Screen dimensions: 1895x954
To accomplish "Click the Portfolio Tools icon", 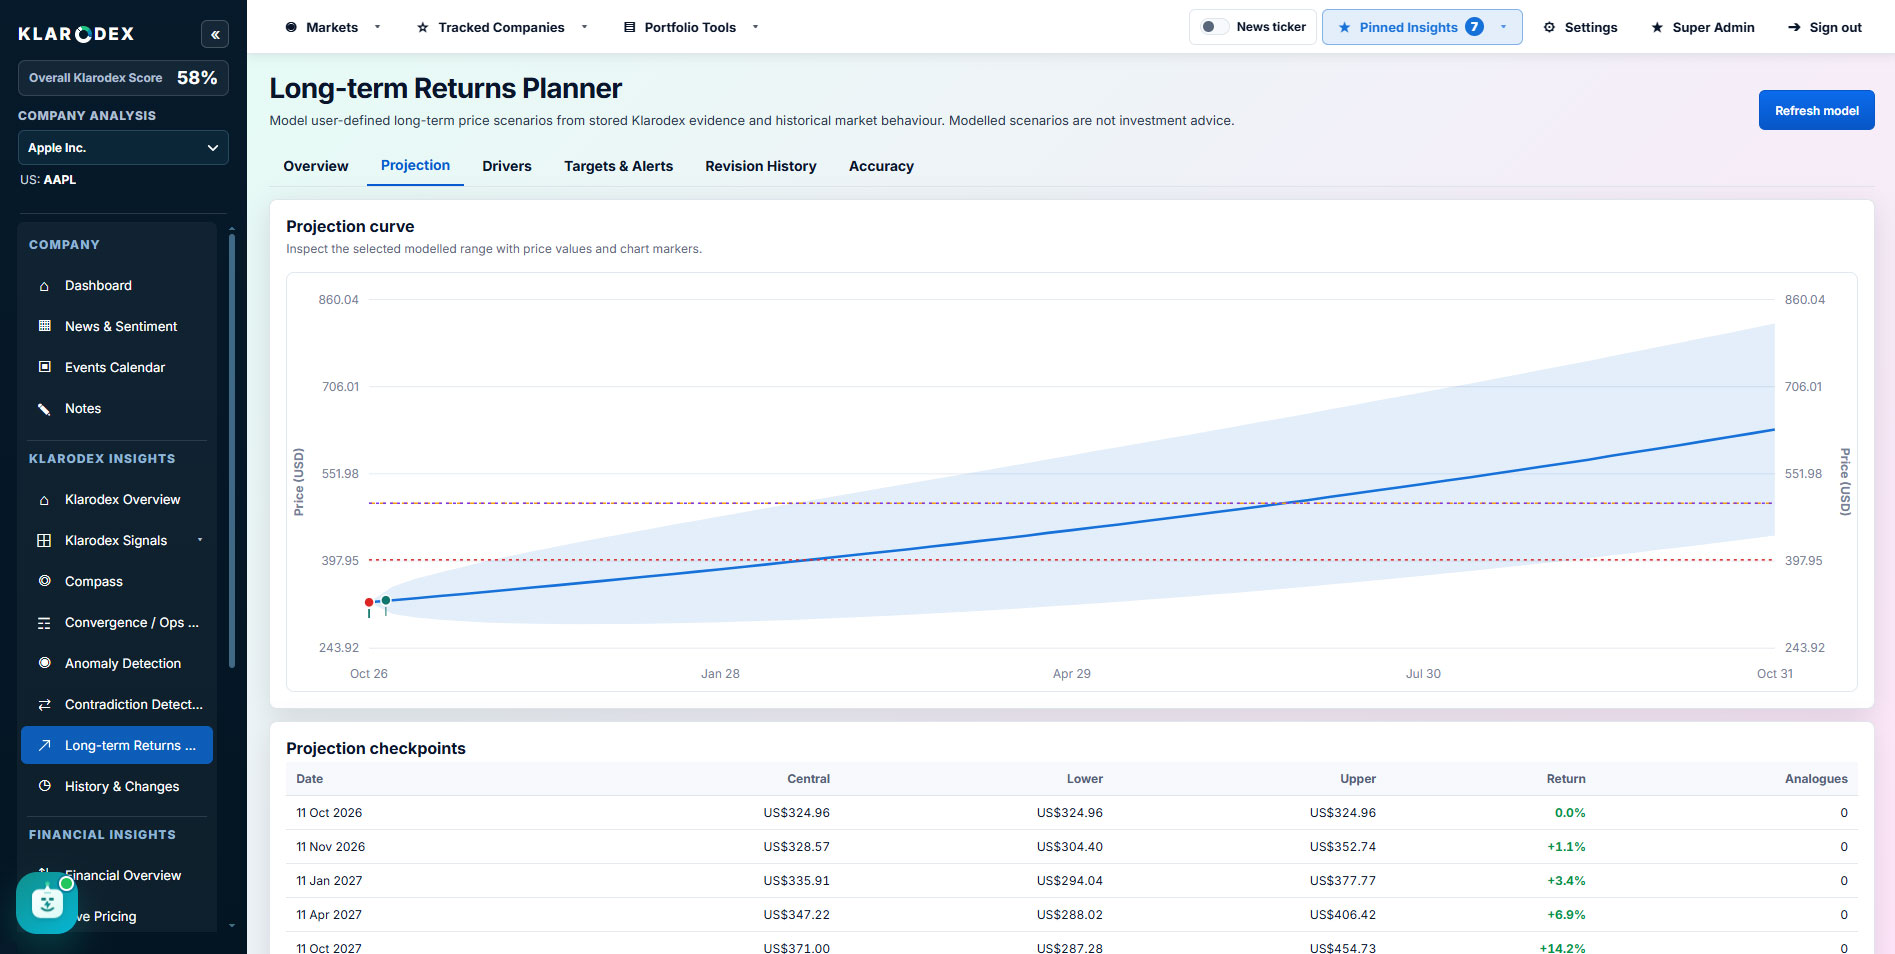I will coord(629,27).
